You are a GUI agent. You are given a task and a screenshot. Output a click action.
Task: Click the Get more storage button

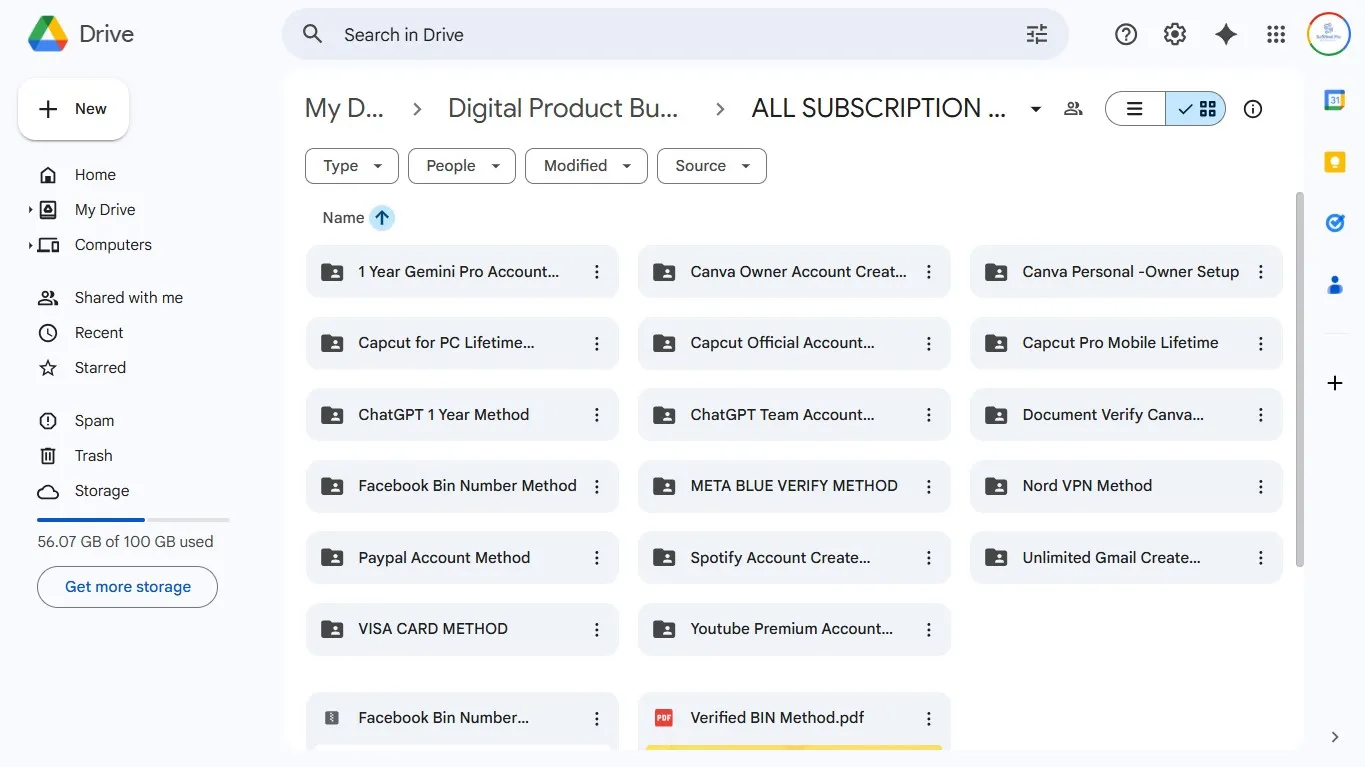(127, 587)
